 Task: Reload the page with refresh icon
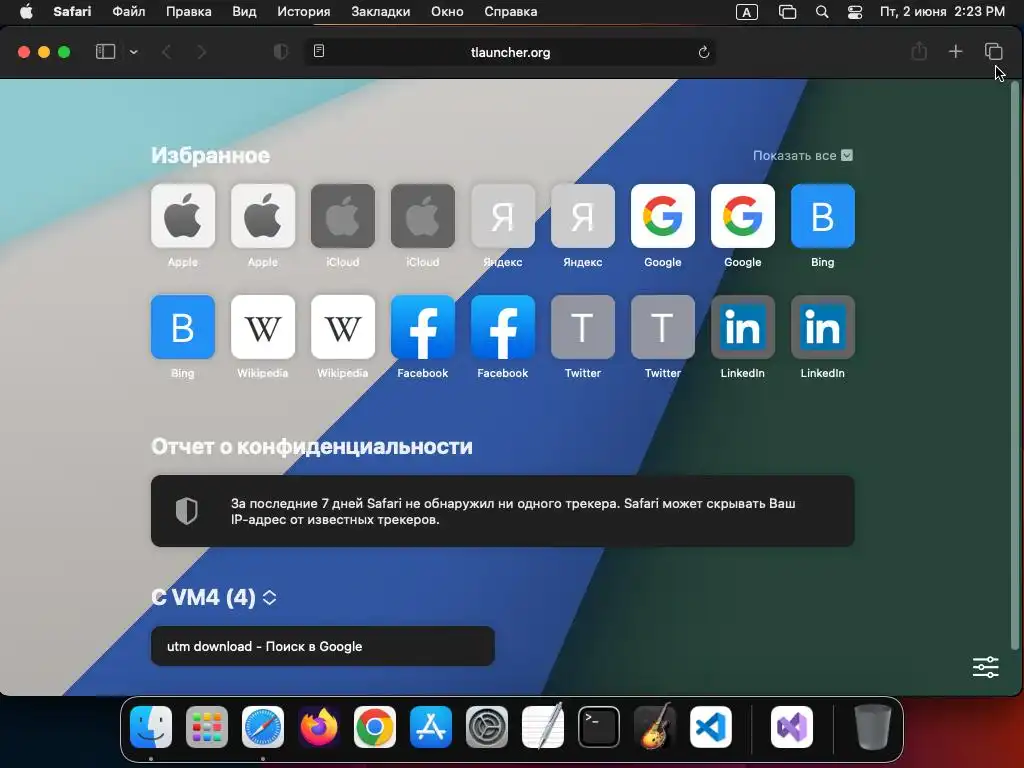703,52
